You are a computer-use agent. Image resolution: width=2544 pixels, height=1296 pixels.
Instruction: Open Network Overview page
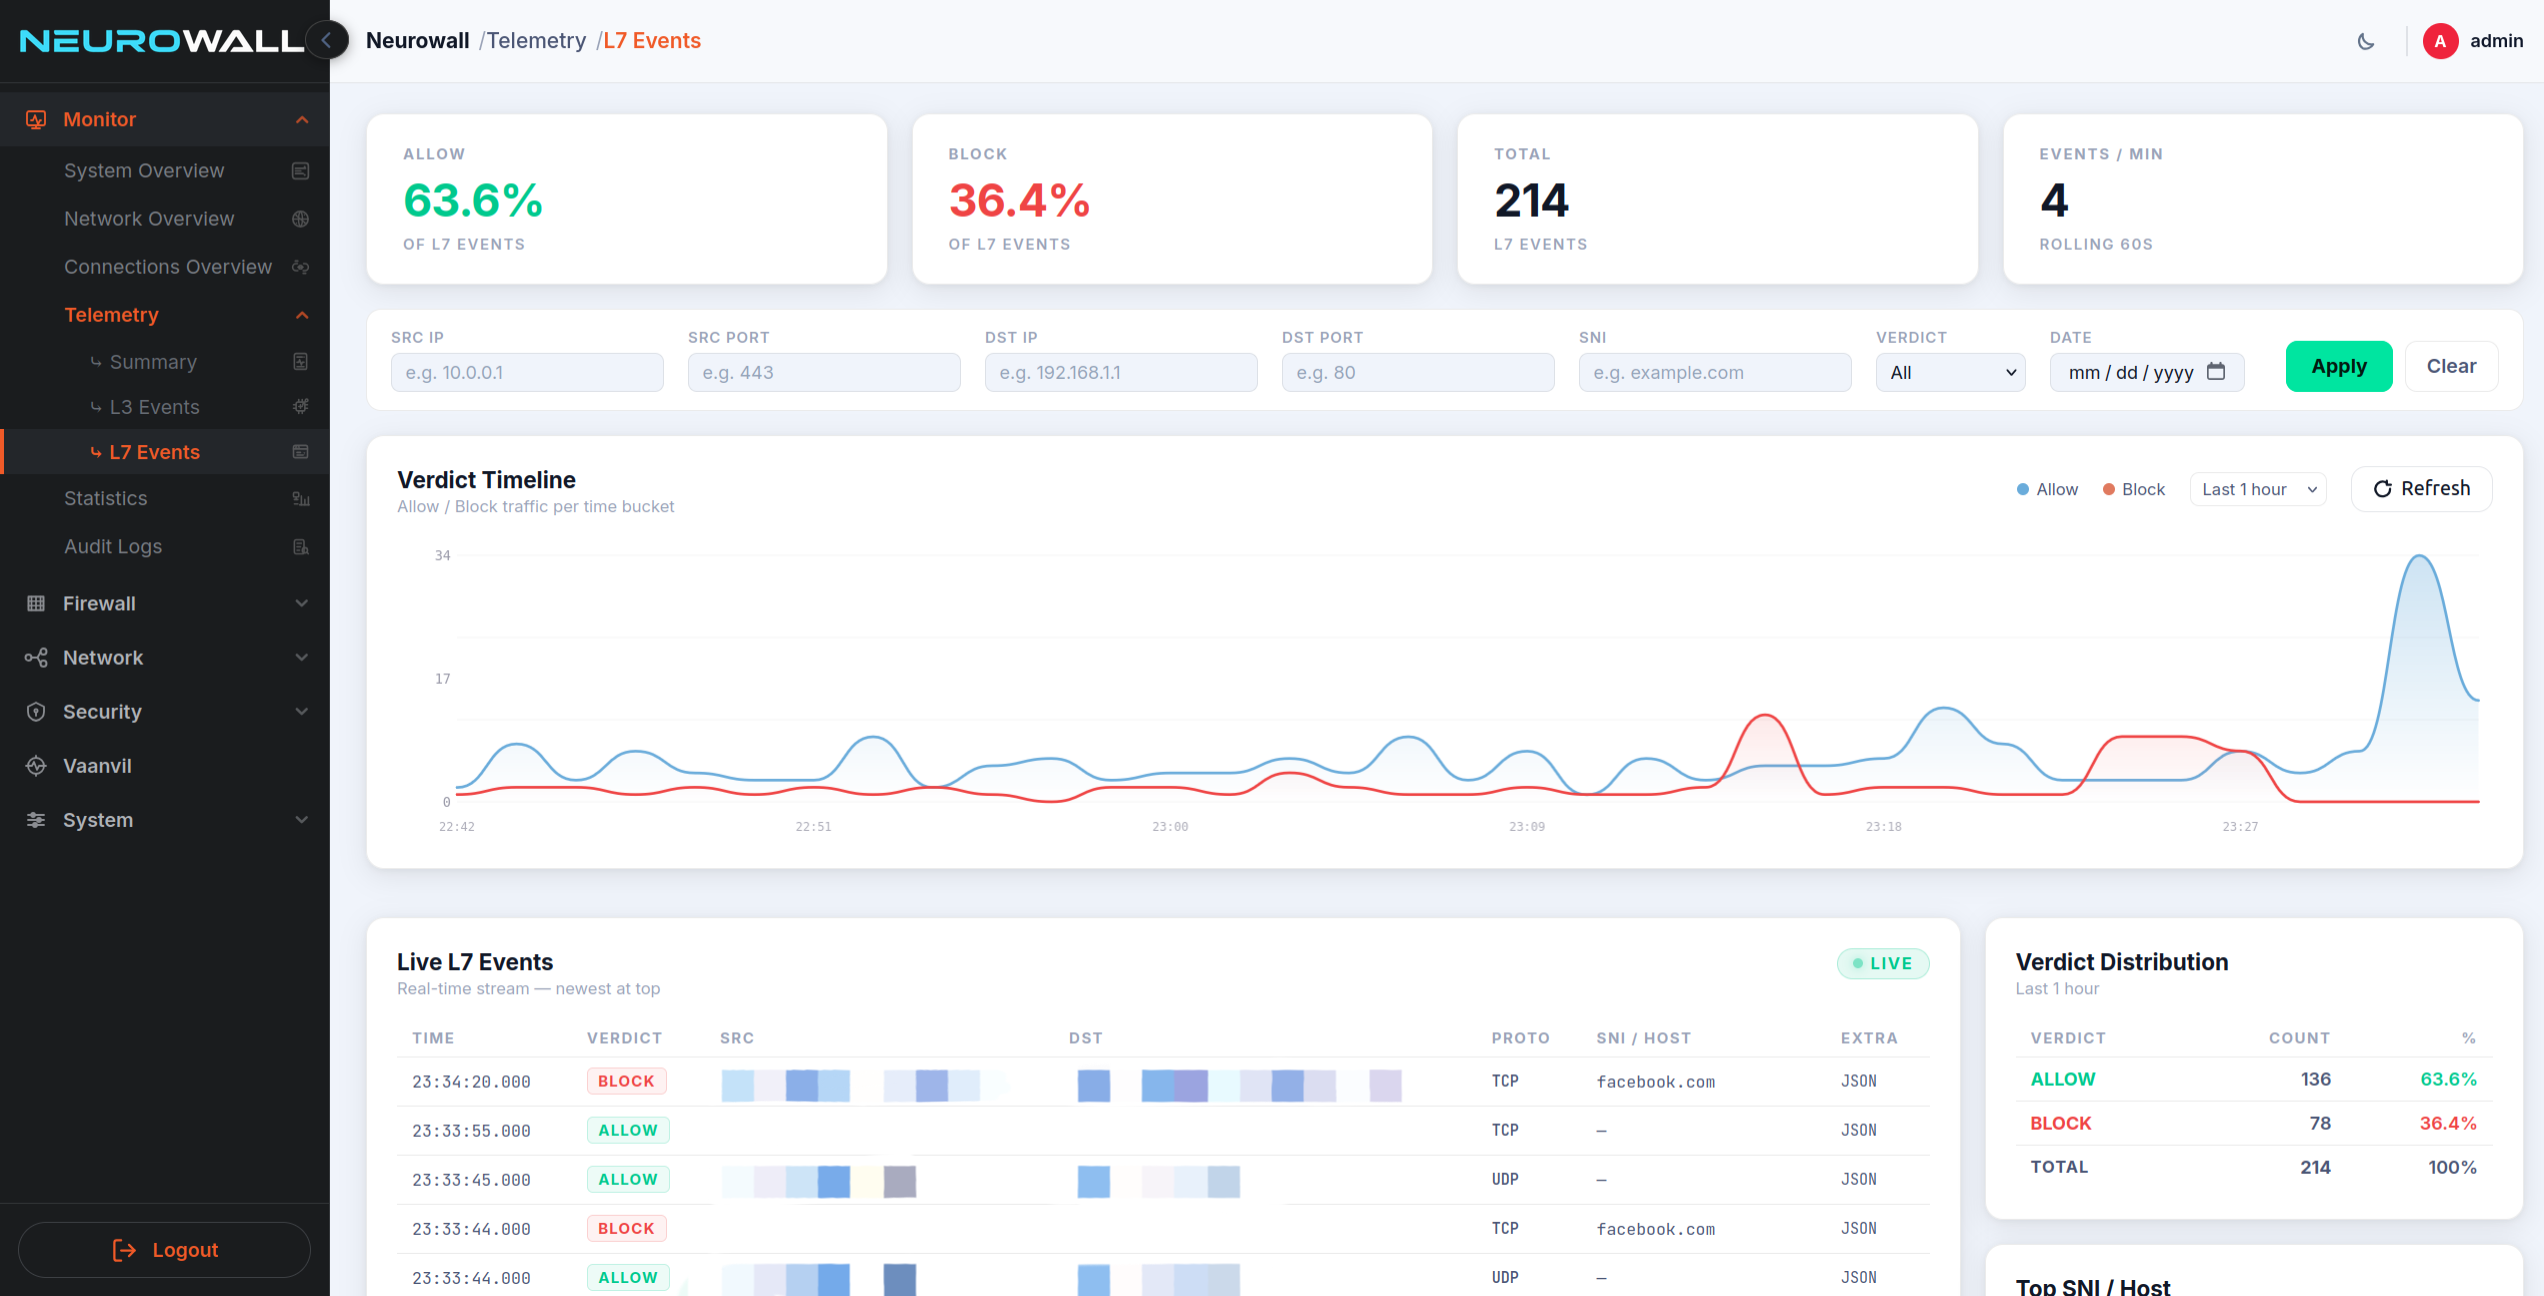click(149, 219)
